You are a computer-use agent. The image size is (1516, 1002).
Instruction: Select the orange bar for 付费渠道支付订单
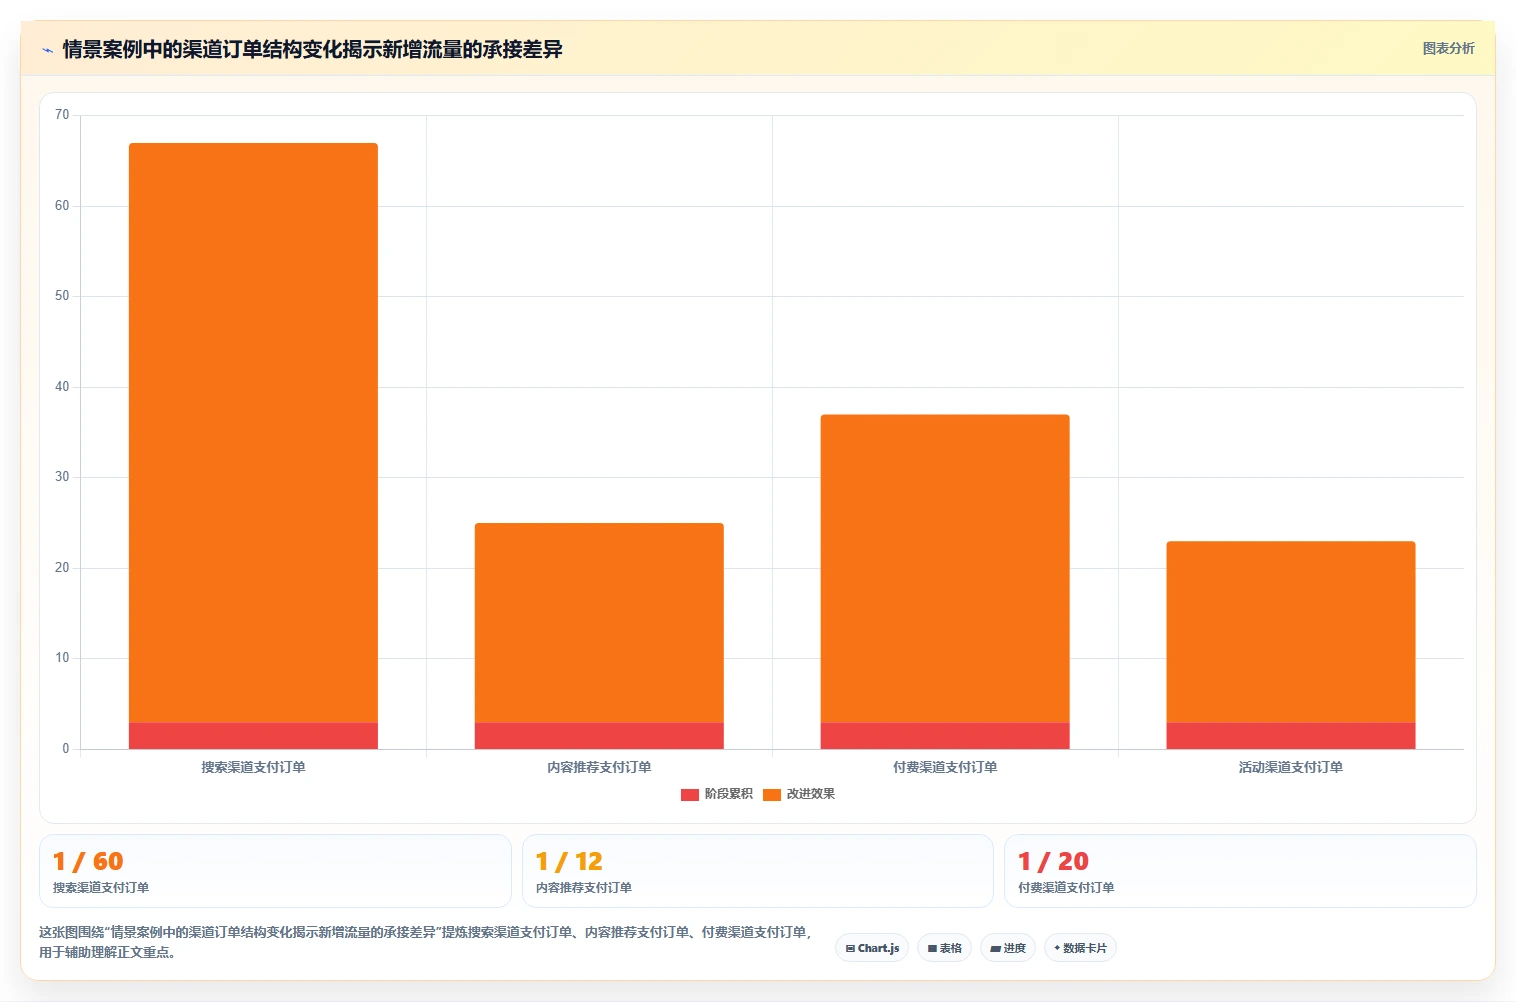pos(945,569)
